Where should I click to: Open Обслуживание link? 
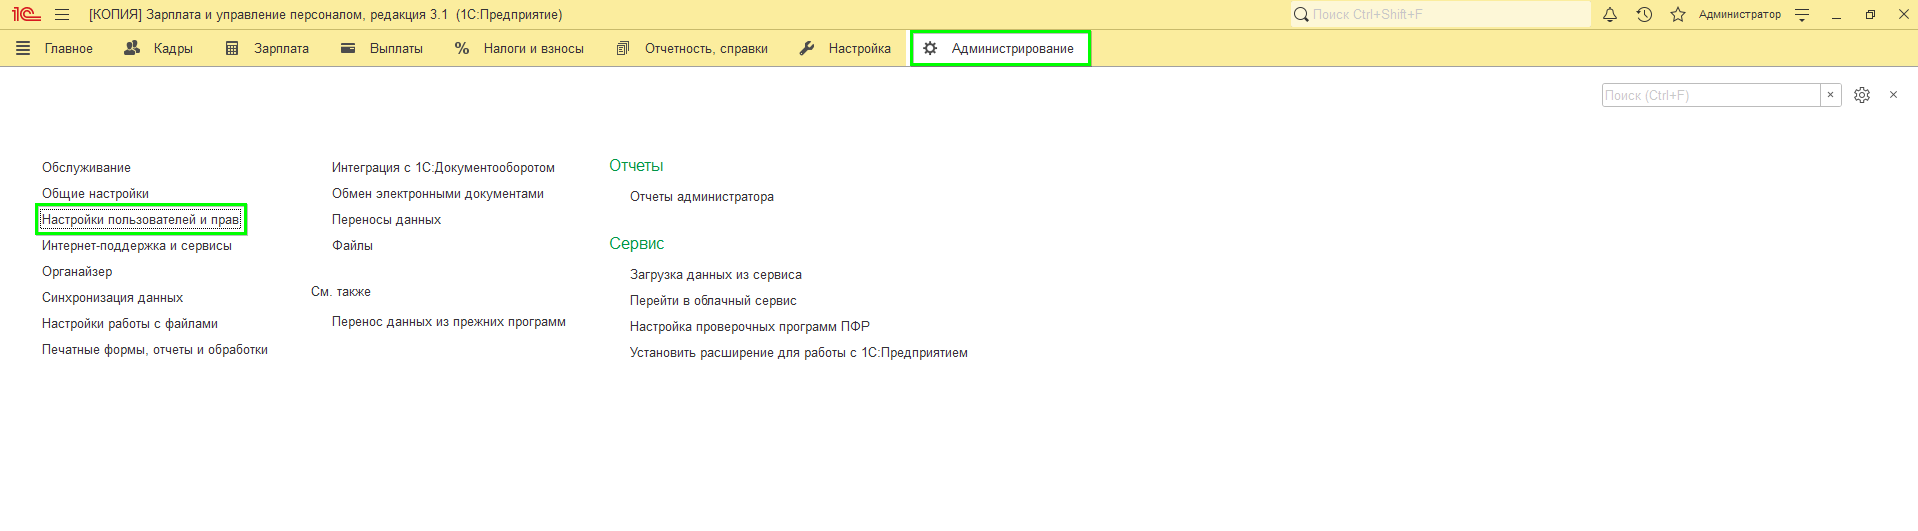click(86, 168)
